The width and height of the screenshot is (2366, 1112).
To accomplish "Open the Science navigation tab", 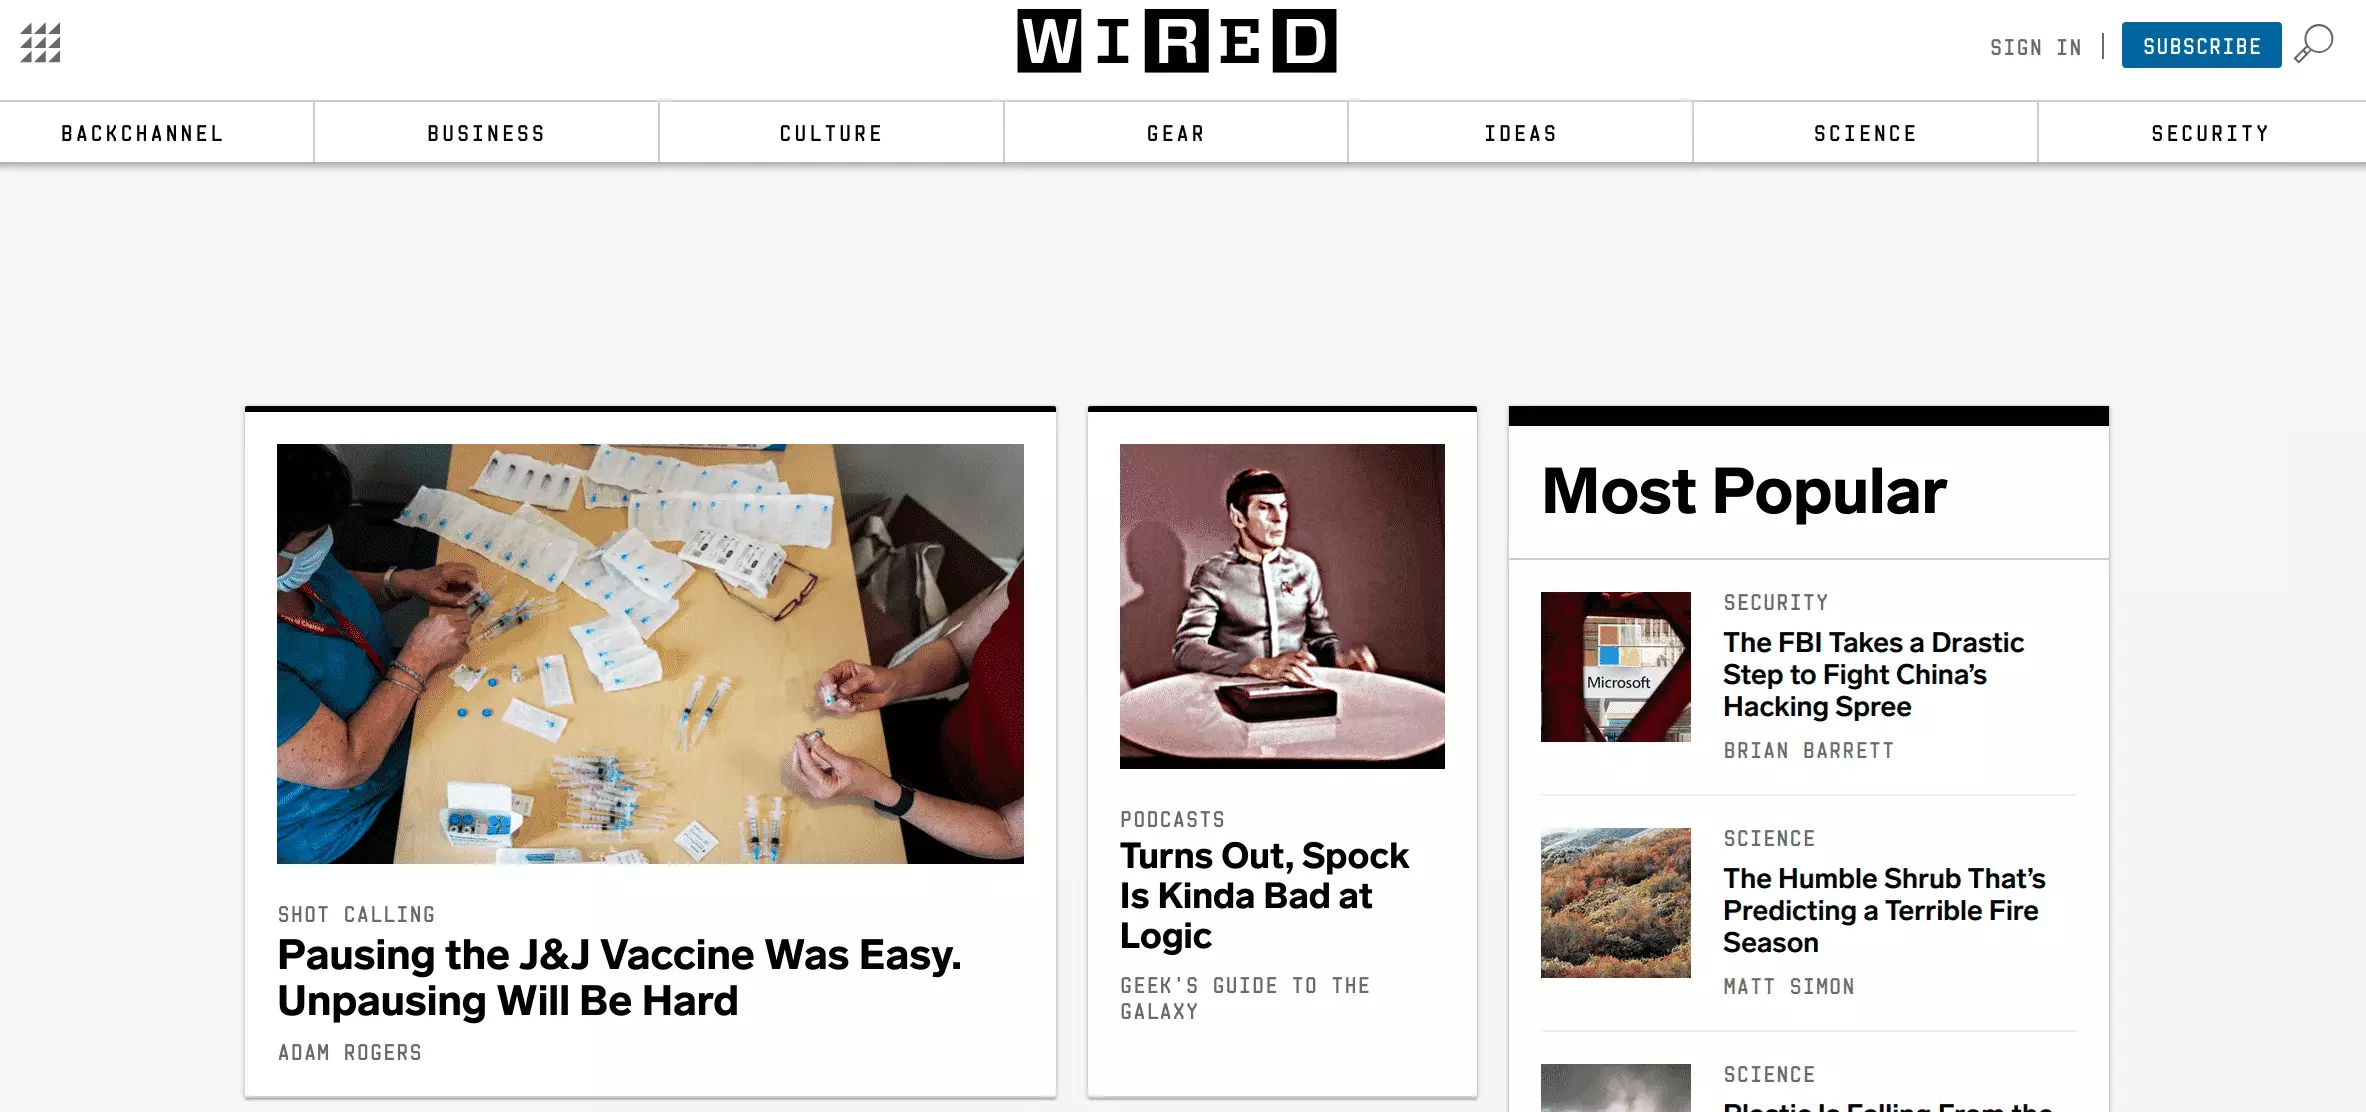I will pos(1865,133).
